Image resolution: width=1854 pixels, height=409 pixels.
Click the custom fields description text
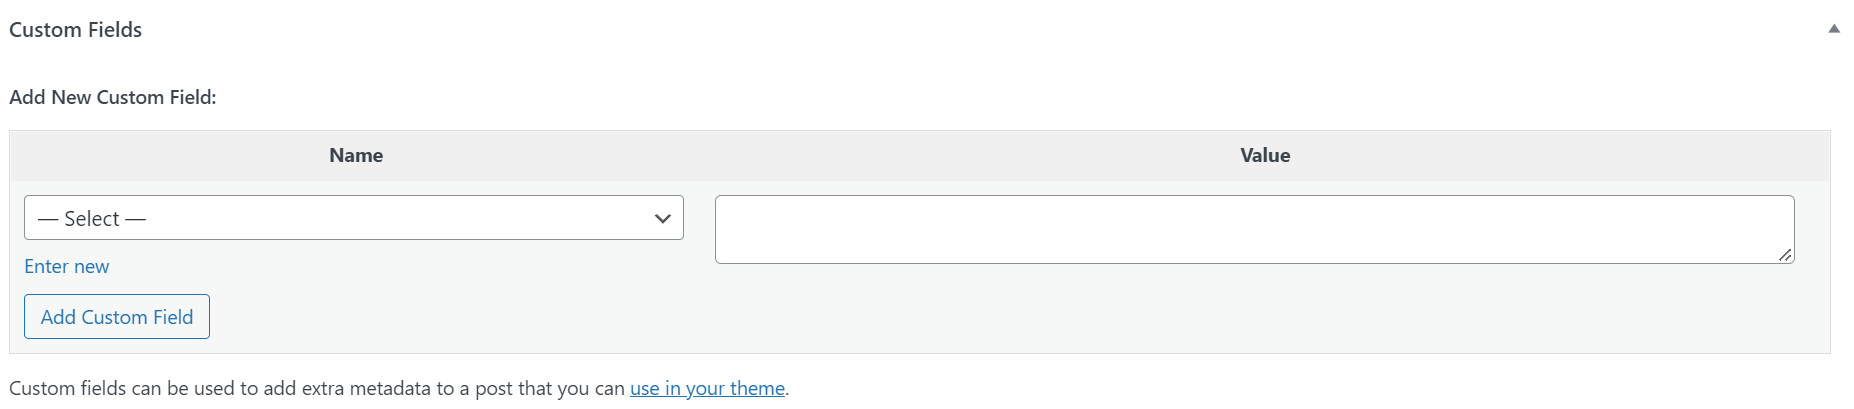point(318,388)
